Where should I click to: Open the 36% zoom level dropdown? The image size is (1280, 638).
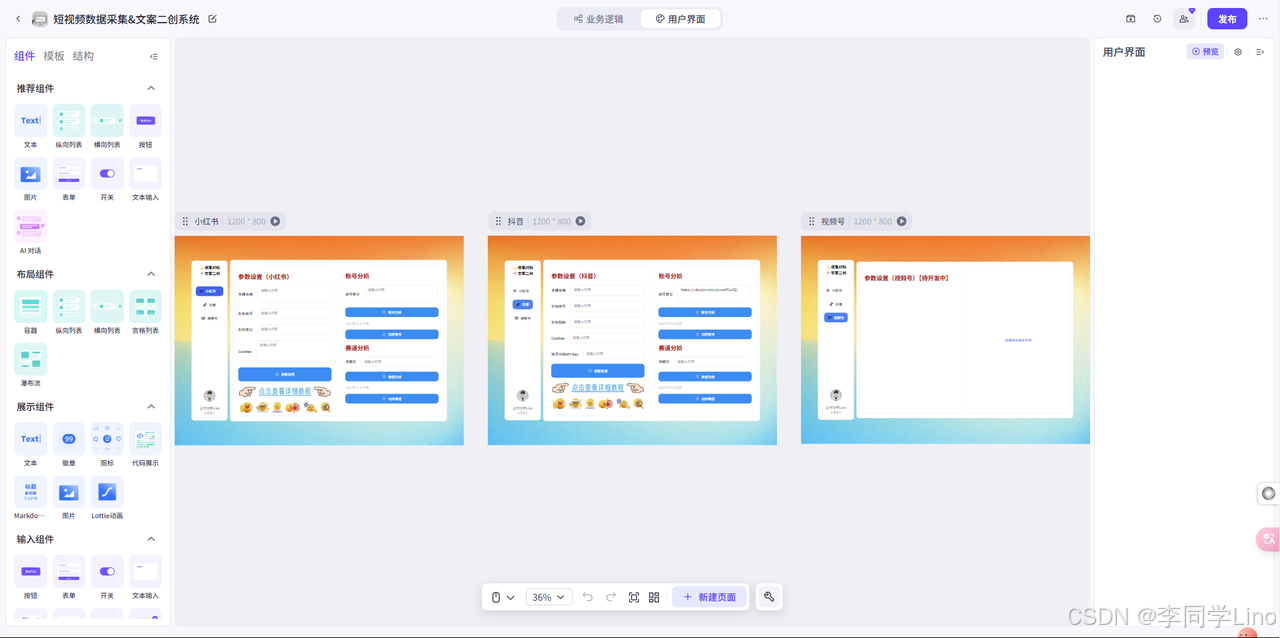(x=548, y=597)
